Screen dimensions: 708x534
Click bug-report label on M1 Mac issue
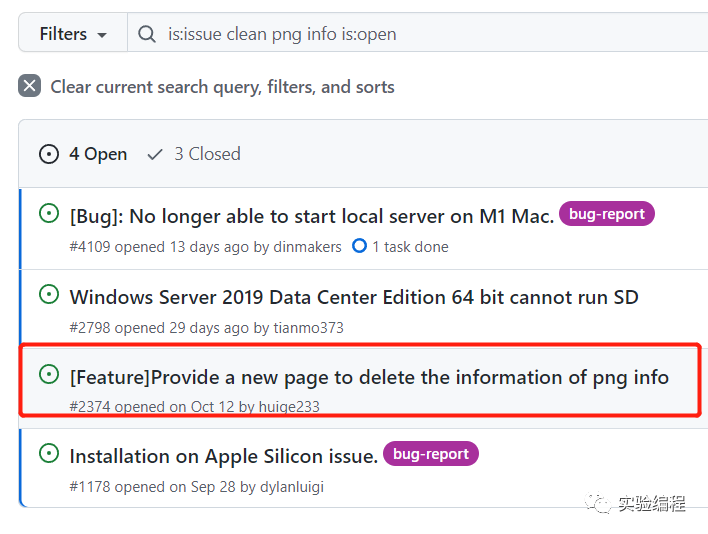point(606,213)
